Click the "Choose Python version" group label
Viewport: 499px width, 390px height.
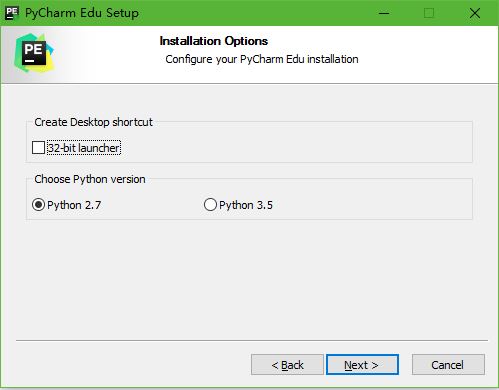coord(90,179)
